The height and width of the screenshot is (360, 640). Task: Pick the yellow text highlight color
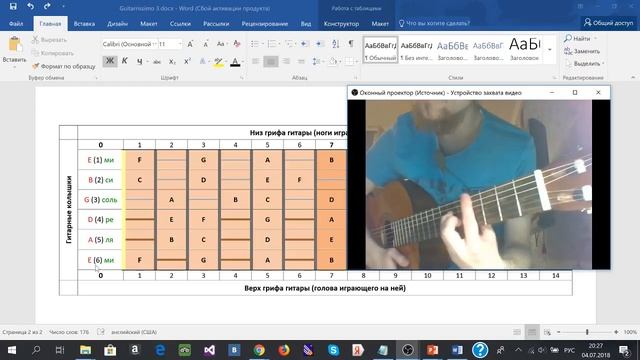(218, 62)
